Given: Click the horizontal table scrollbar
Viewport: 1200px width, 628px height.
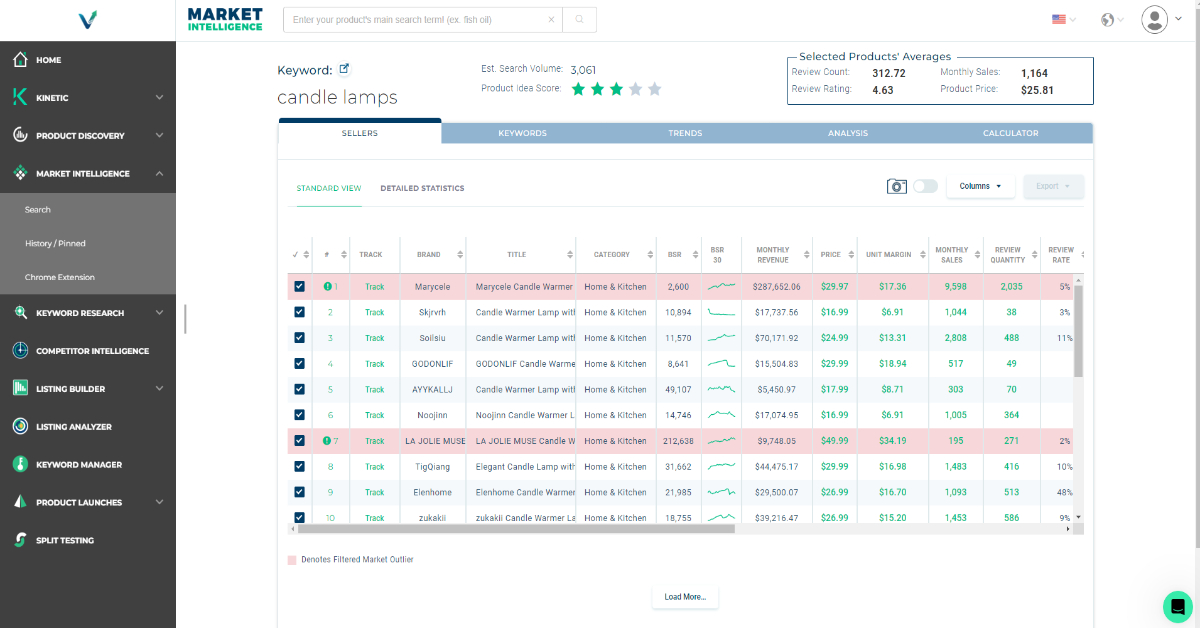Looking at the screenshot, I should 515,529.
